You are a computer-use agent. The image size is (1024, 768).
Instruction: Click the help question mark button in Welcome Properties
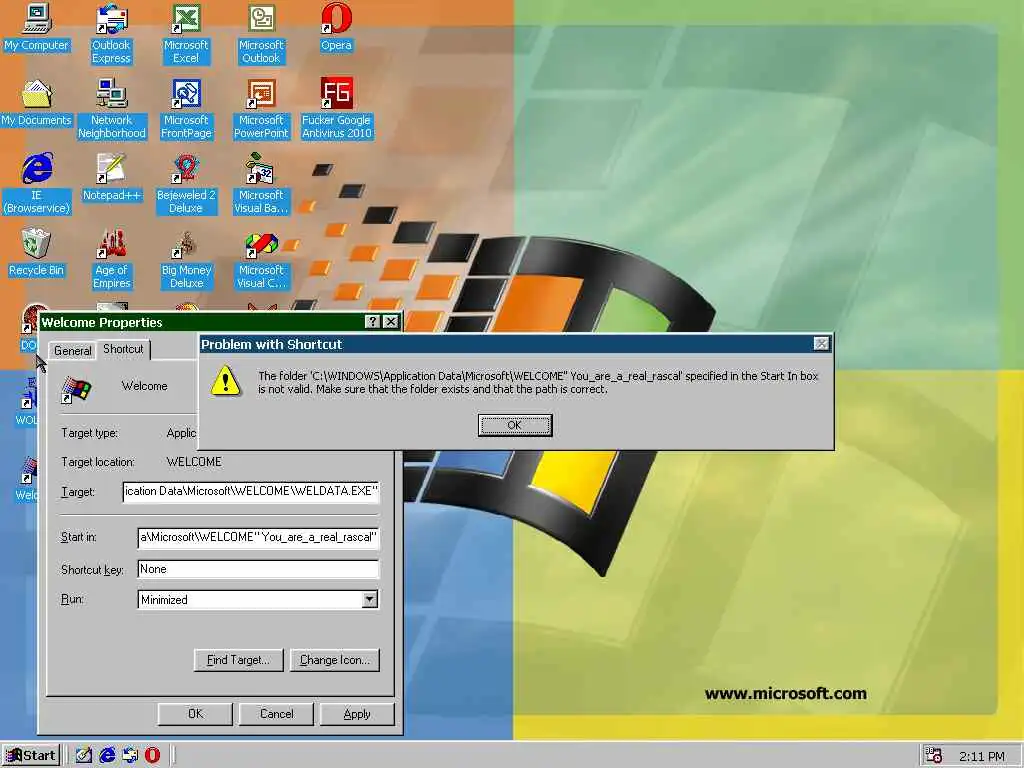point(372,321)
